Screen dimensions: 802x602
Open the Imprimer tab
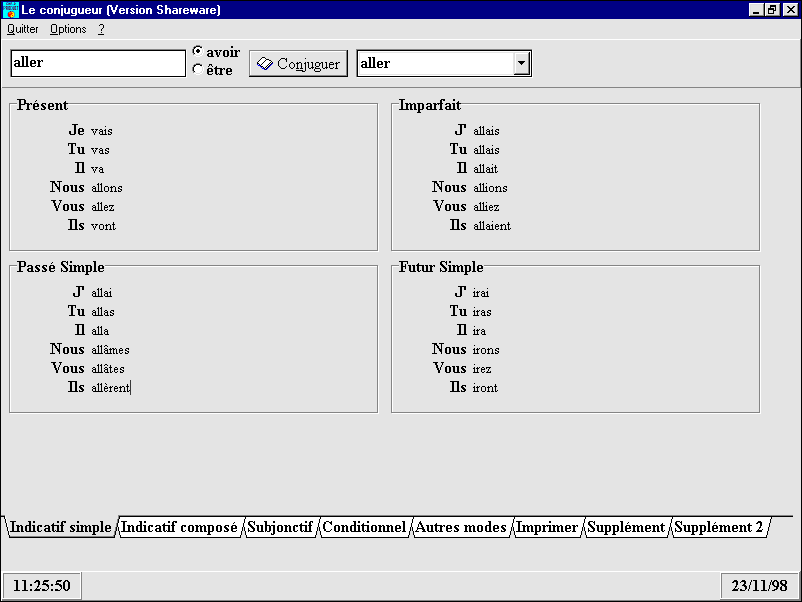pos(547,527)
